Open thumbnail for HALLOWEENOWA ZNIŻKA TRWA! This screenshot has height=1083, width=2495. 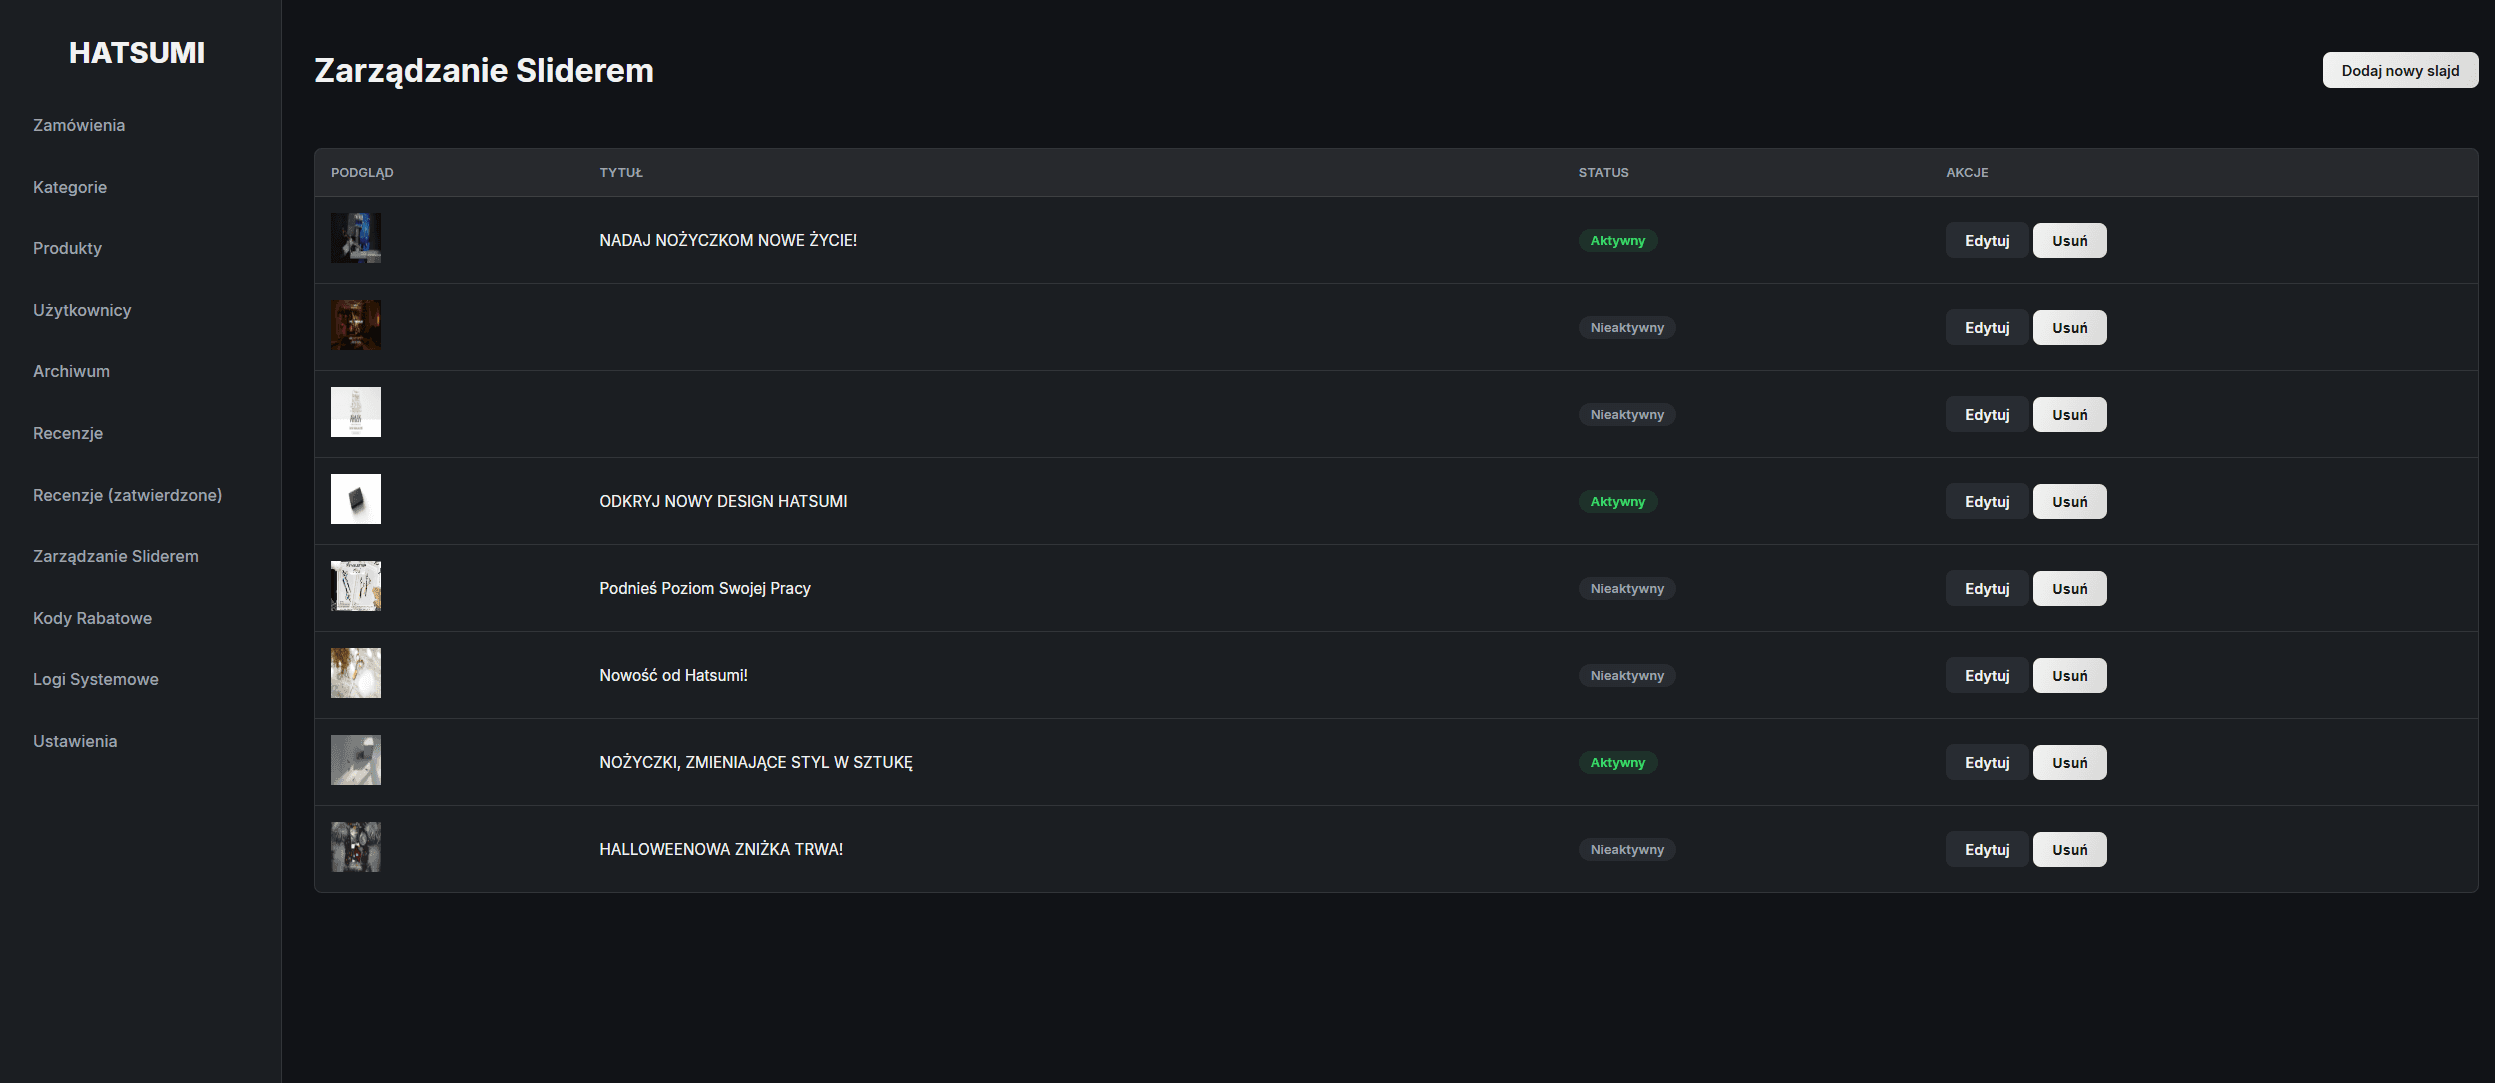[x=356, y=847]
